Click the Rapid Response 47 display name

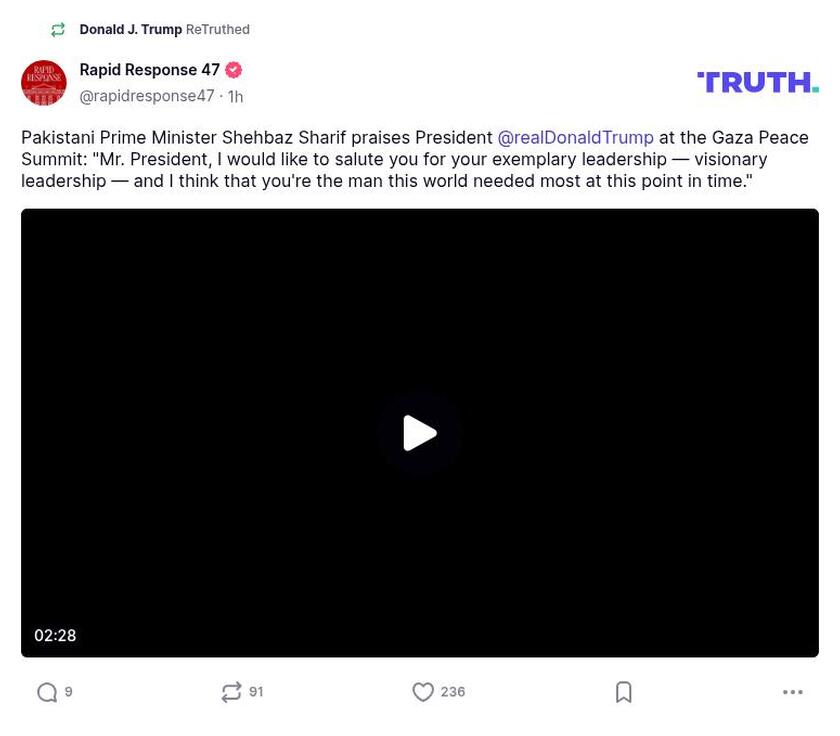click(x=148, y=70)
